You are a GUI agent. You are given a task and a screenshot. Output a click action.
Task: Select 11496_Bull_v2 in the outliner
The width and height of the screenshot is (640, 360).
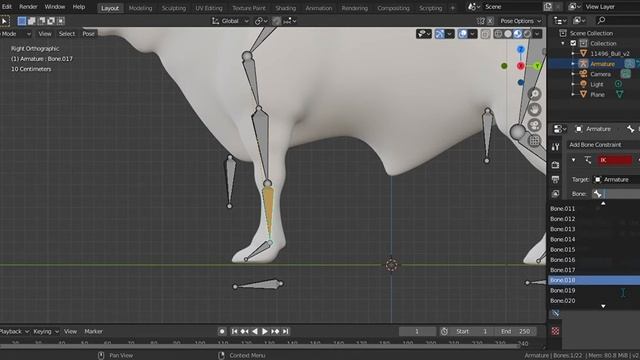coord(609,53)
